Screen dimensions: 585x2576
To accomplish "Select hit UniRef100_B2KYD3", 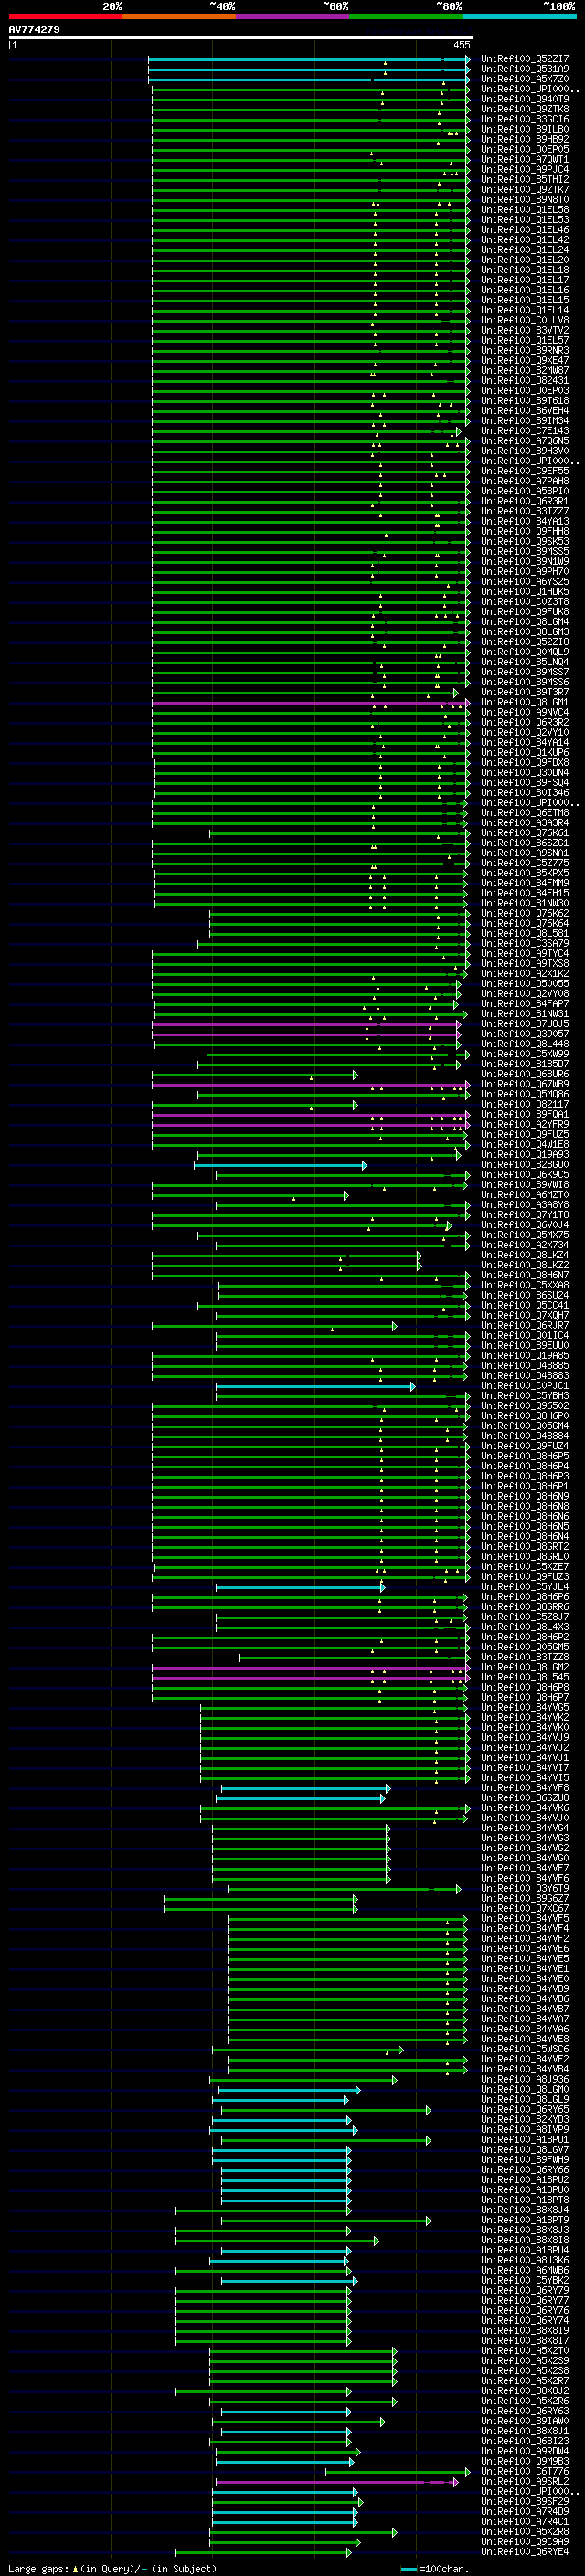I will (x=525, y=2120).
